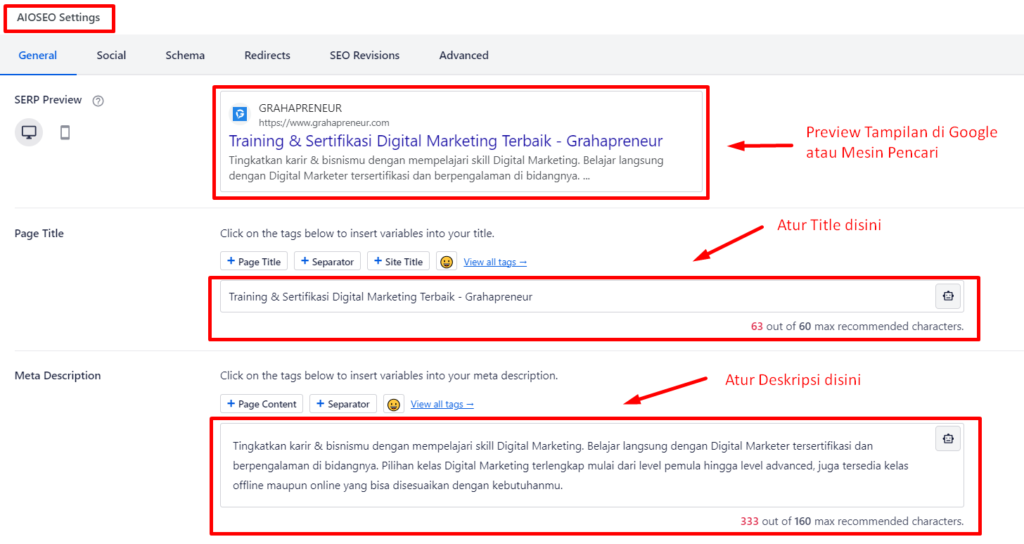
Task: Click the AIOSEO Settings panel header
Action: [59, 18]
